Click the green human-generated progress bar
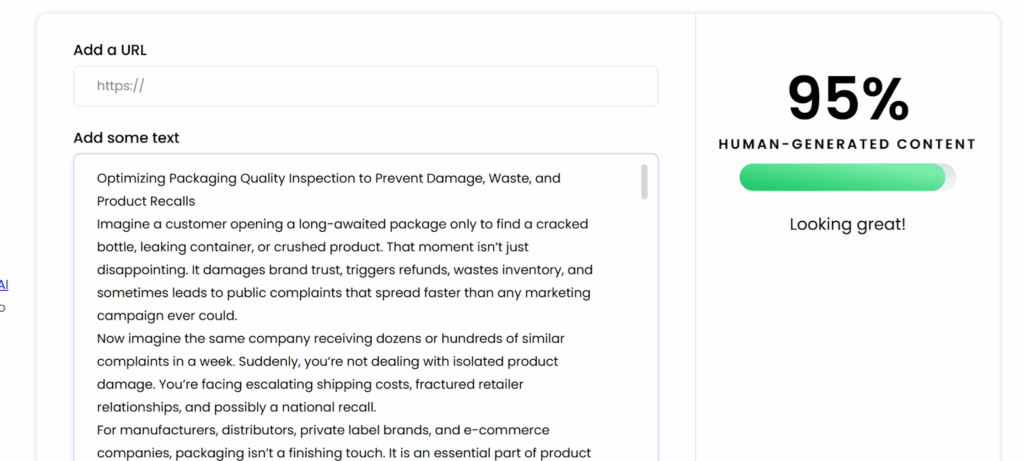The width and height of the screenshot is (1024, 461). (840, 178)
